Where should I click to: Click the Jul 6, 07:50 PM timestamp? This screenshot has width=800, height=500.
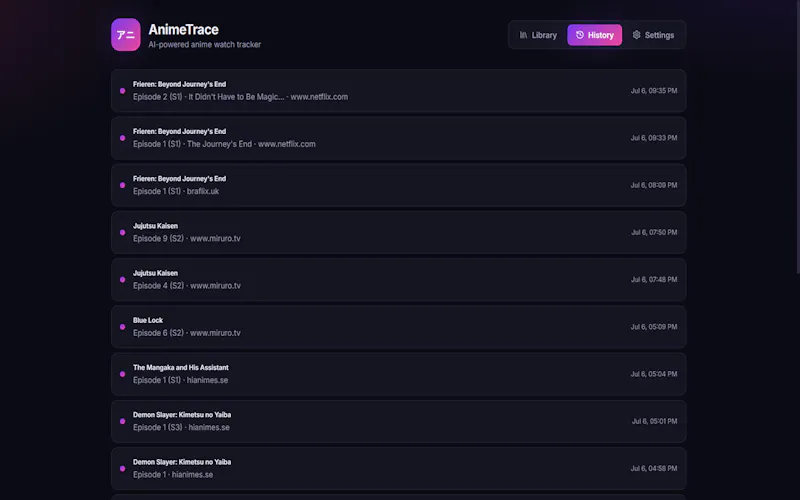(654, 232)
